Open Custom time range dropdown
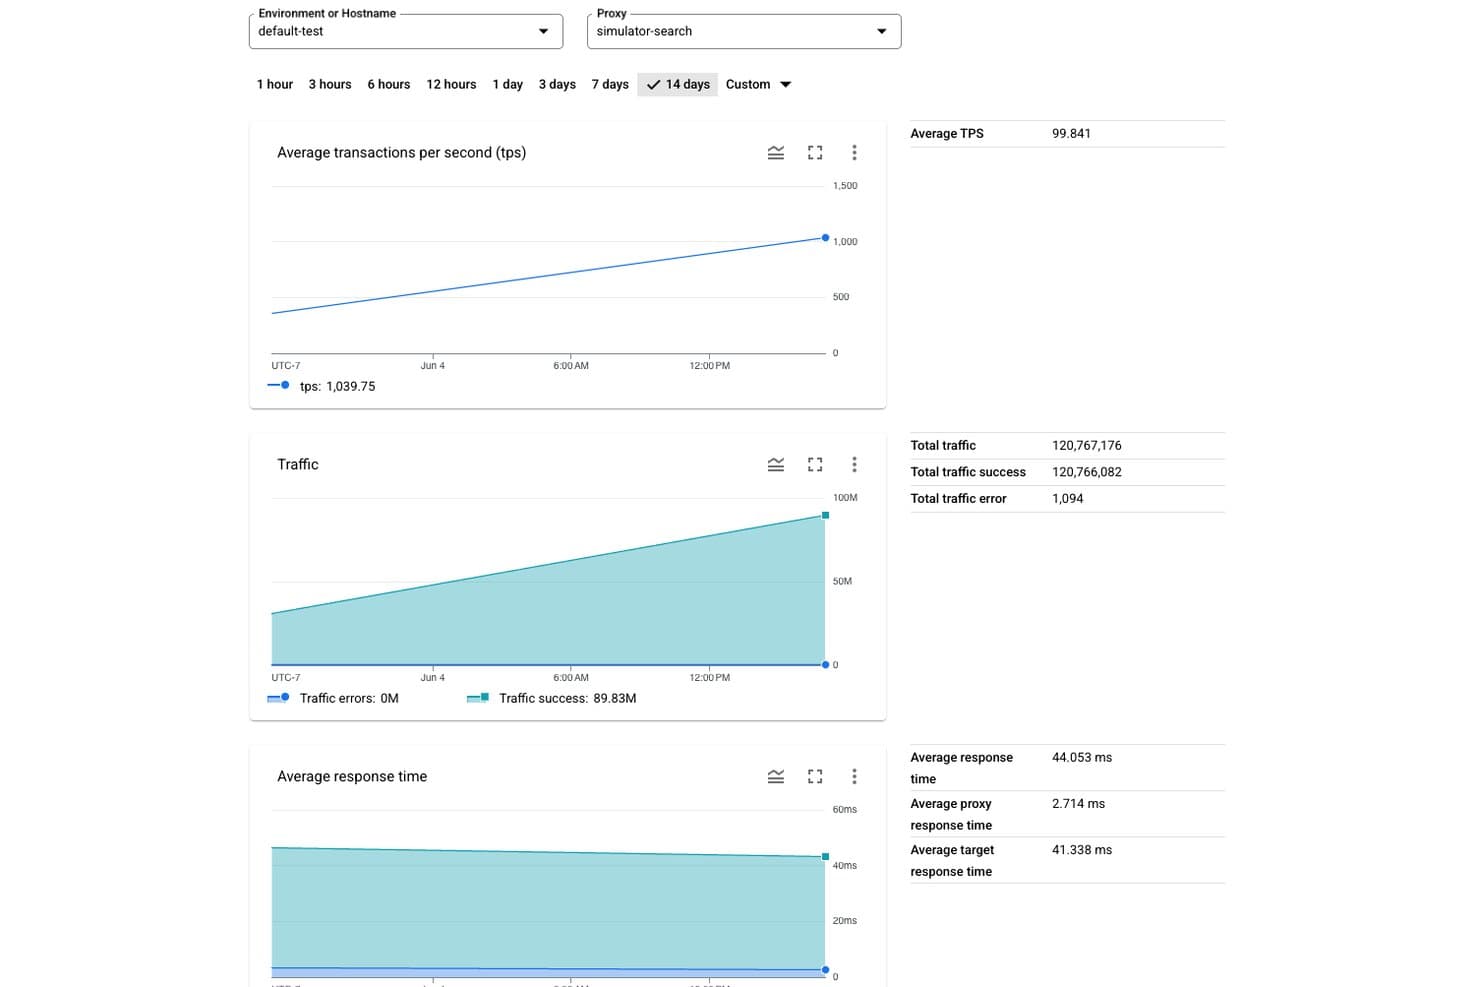The image size is (1480, 987). tap(759, 85)
